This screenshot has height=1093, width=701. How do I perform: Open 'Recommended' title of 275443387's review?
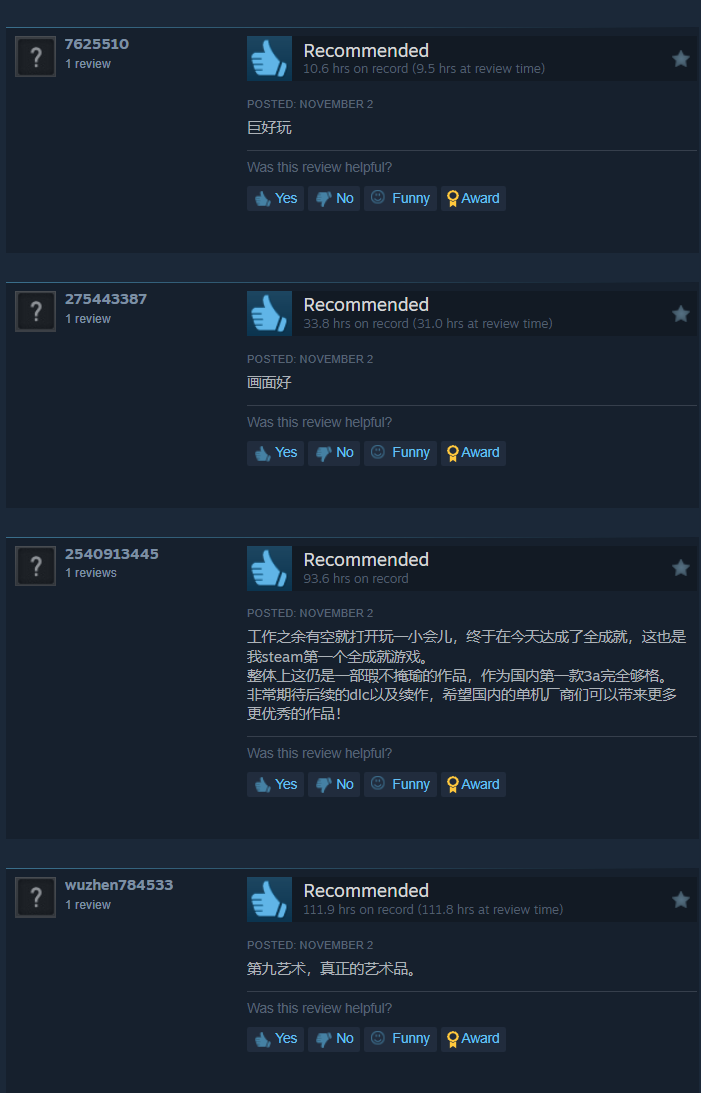pos(366,305)
